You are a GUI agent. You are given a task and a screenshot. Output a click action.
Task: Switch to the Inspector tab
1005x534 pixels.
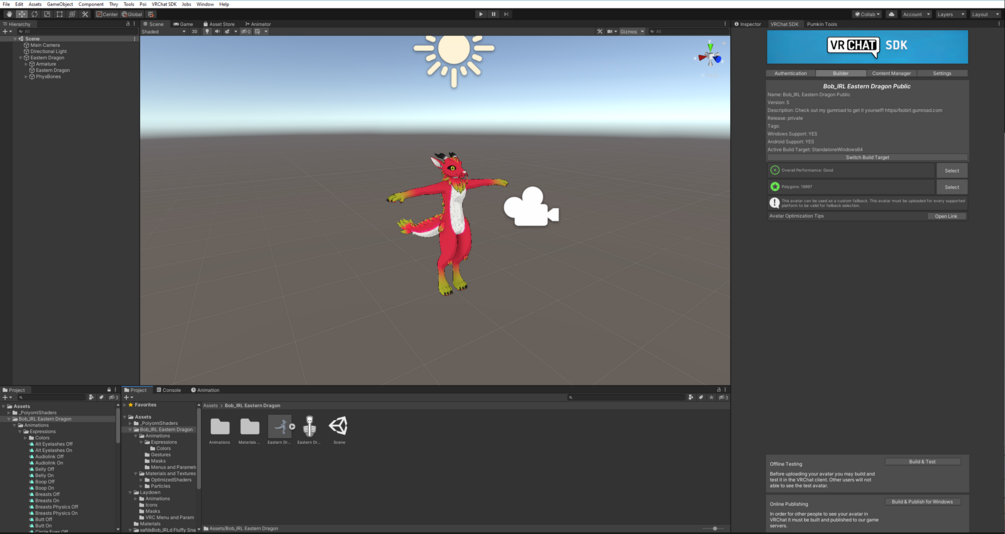[x=748, y=24]
